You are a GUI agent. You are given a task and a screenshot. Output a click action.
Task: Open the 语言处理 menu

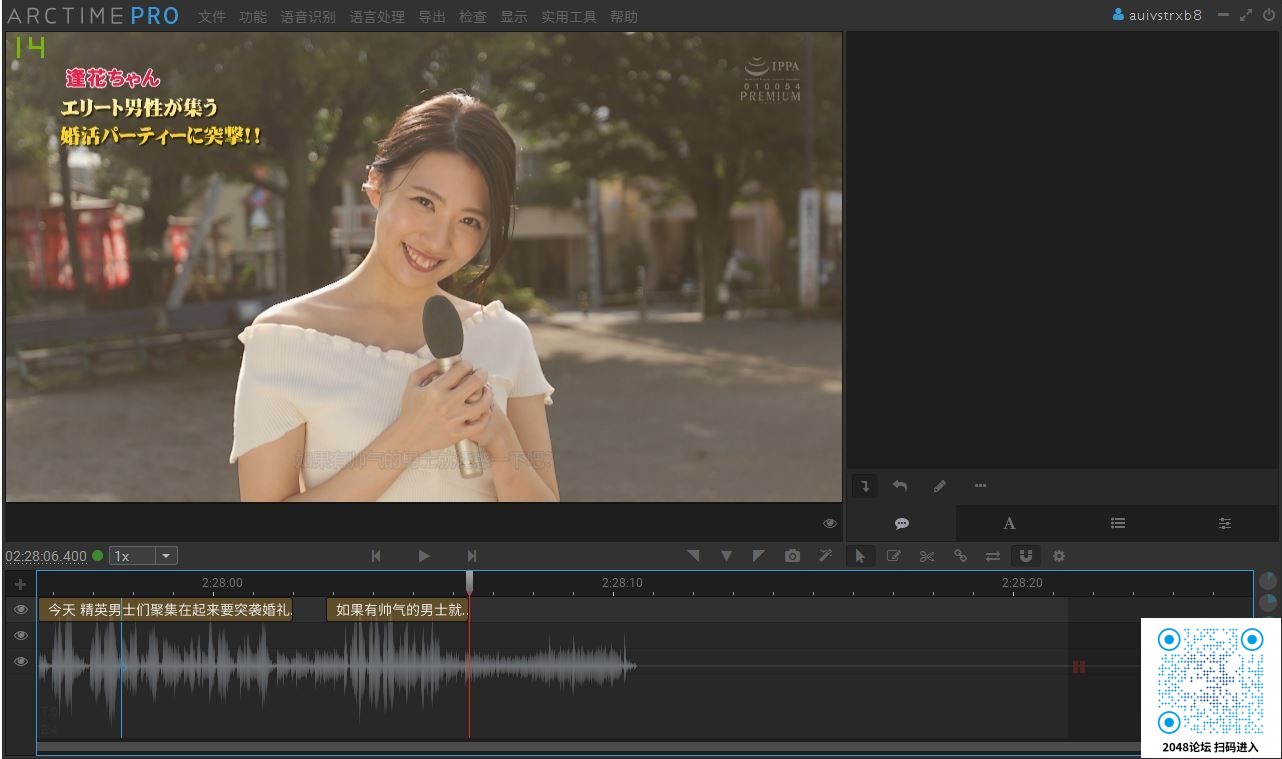pyautogui.click(x=377, y=17)
